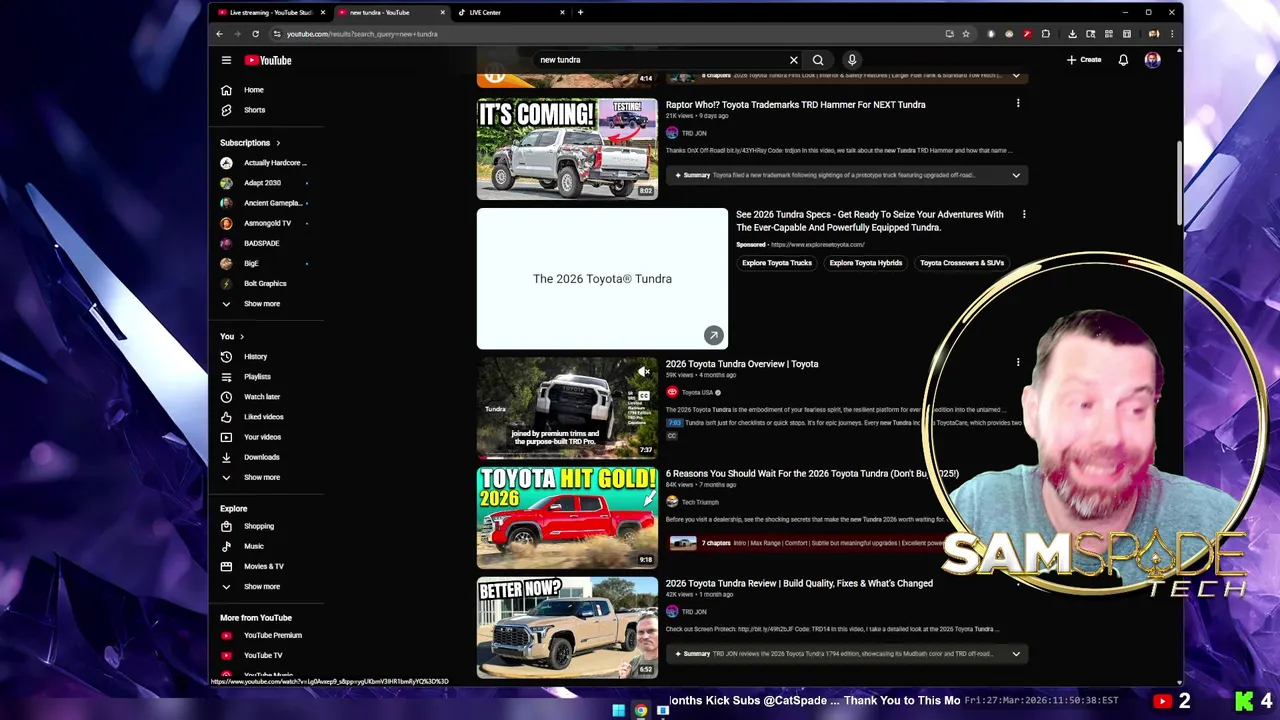Bookmark this page with star icon
This screenshot has height=720, width=1280.
[x=966, y=34]
